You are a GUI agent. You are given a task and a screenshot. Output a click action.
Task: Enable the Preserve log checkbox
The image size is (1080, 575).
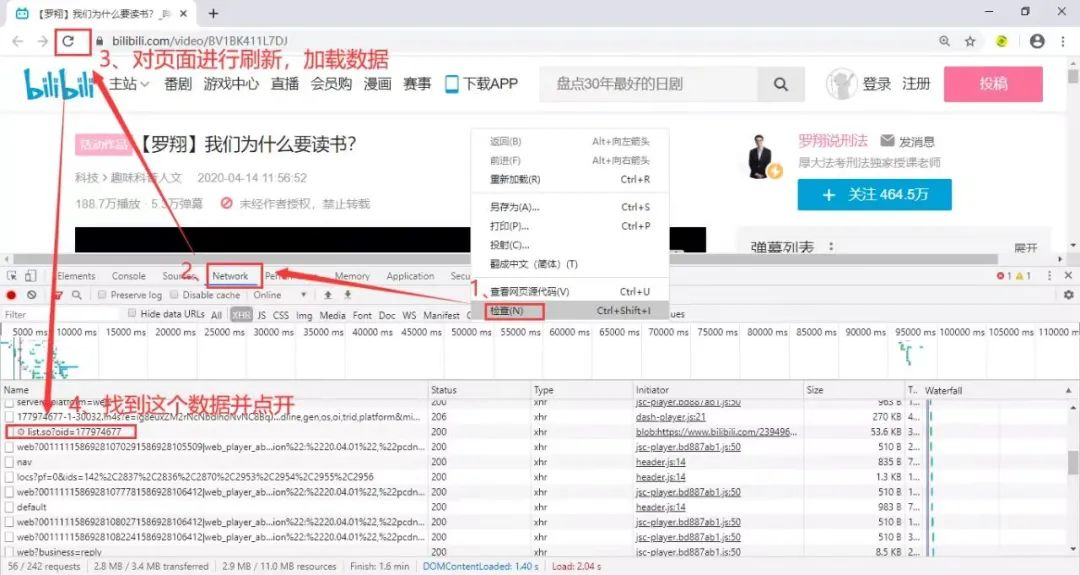point(102,295)
